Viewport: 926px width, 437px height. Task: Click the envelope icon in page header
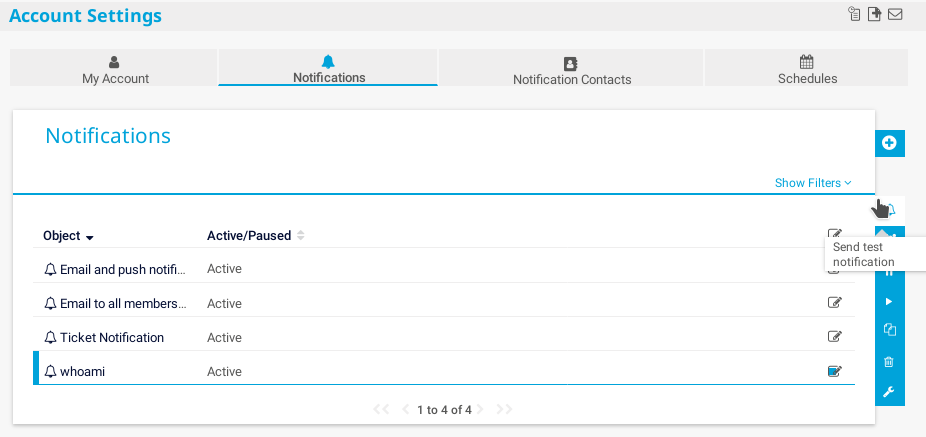pos(895,14)
